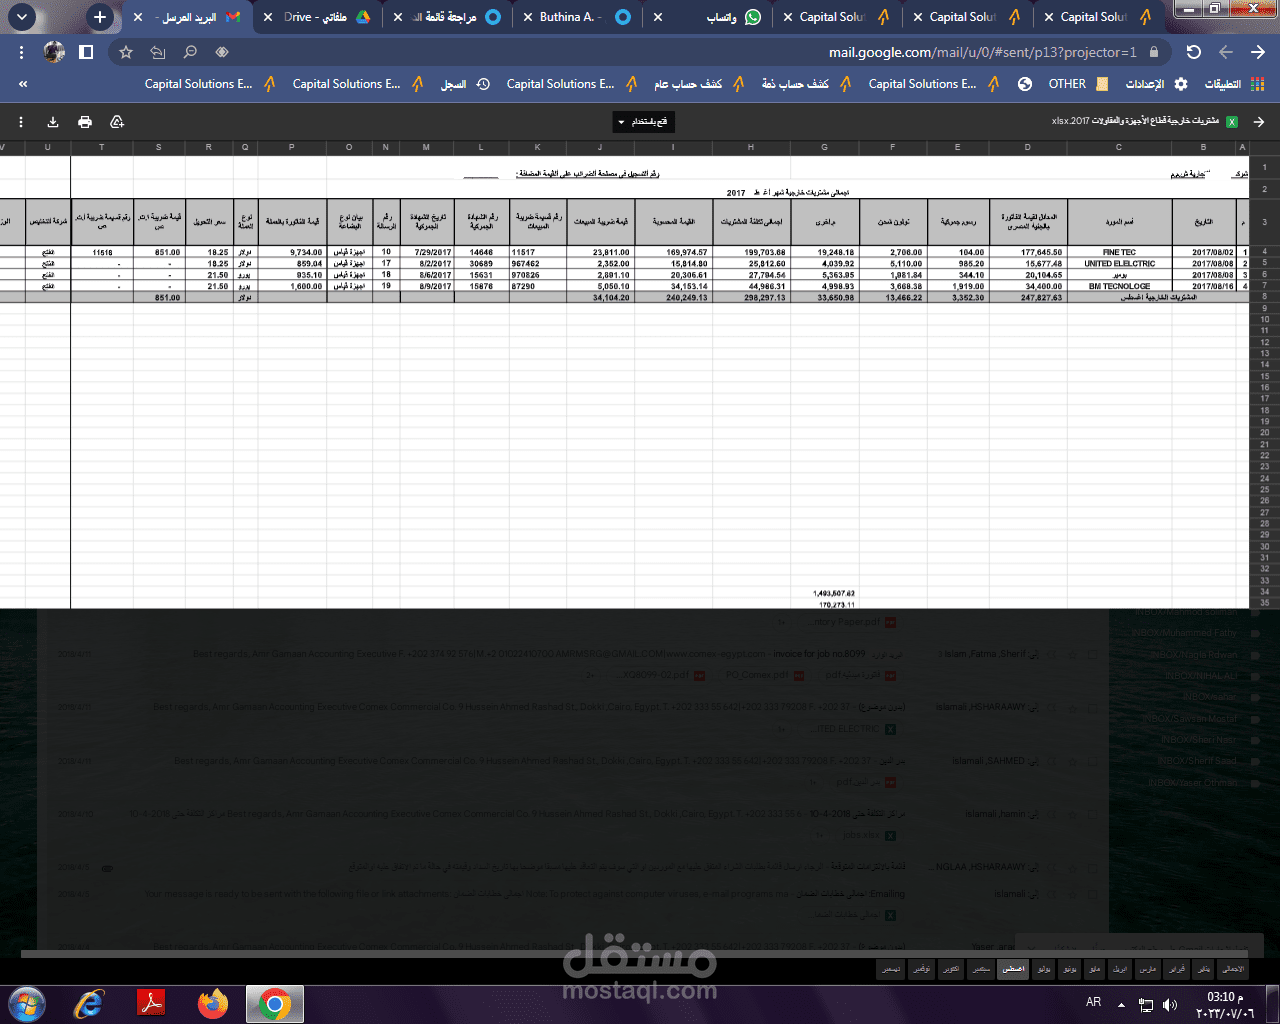Select the 'ابريل' sheet tab
The width and height of the screenshot is (1280, 1024).
(1121, 969)
